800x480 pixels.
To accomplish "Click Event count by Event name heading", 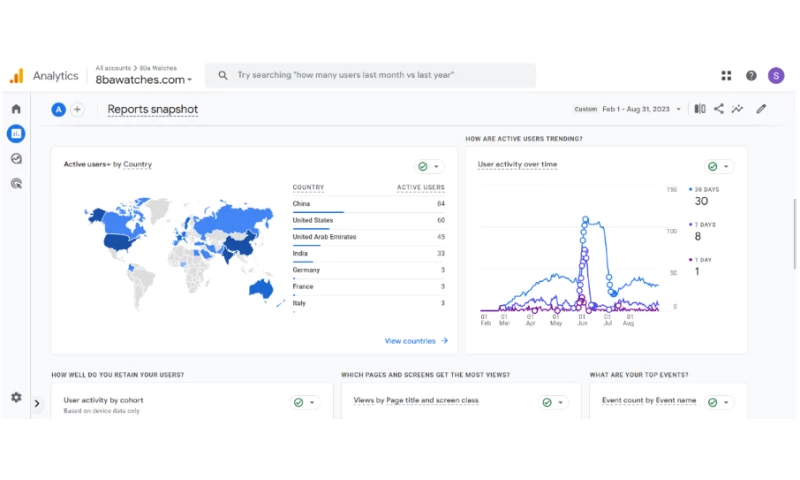I will click(x=649, y=400).
